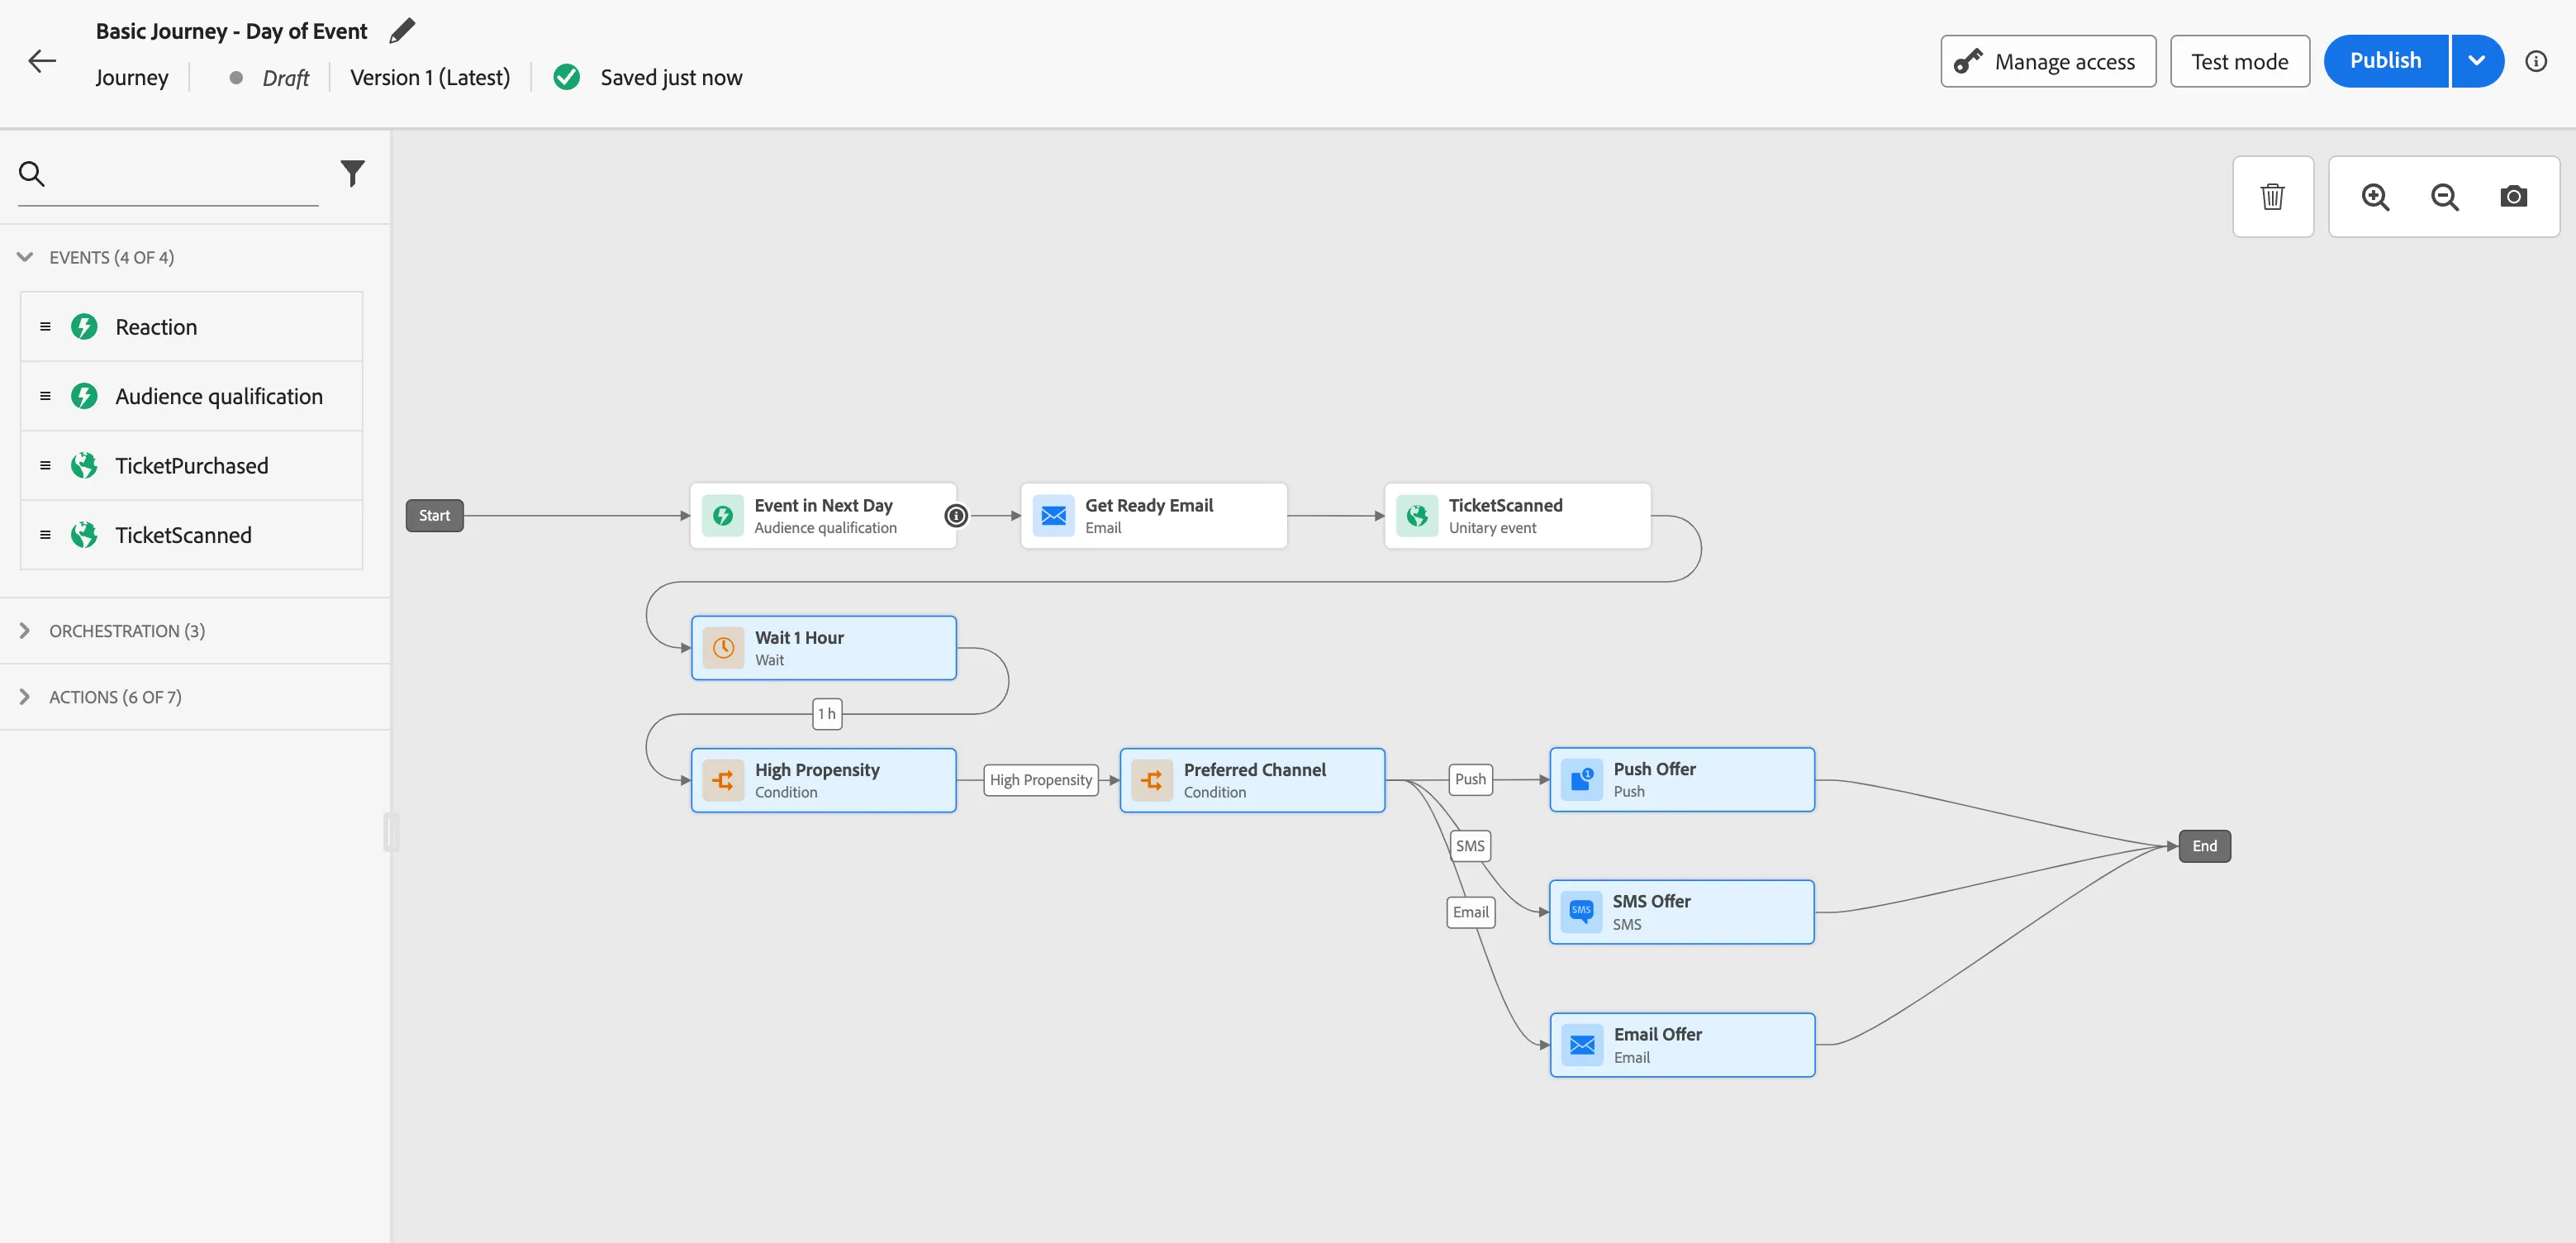The image size is (2576, 1243).
Task: Zoom out of the canvas
Action: pos(2444,196)
